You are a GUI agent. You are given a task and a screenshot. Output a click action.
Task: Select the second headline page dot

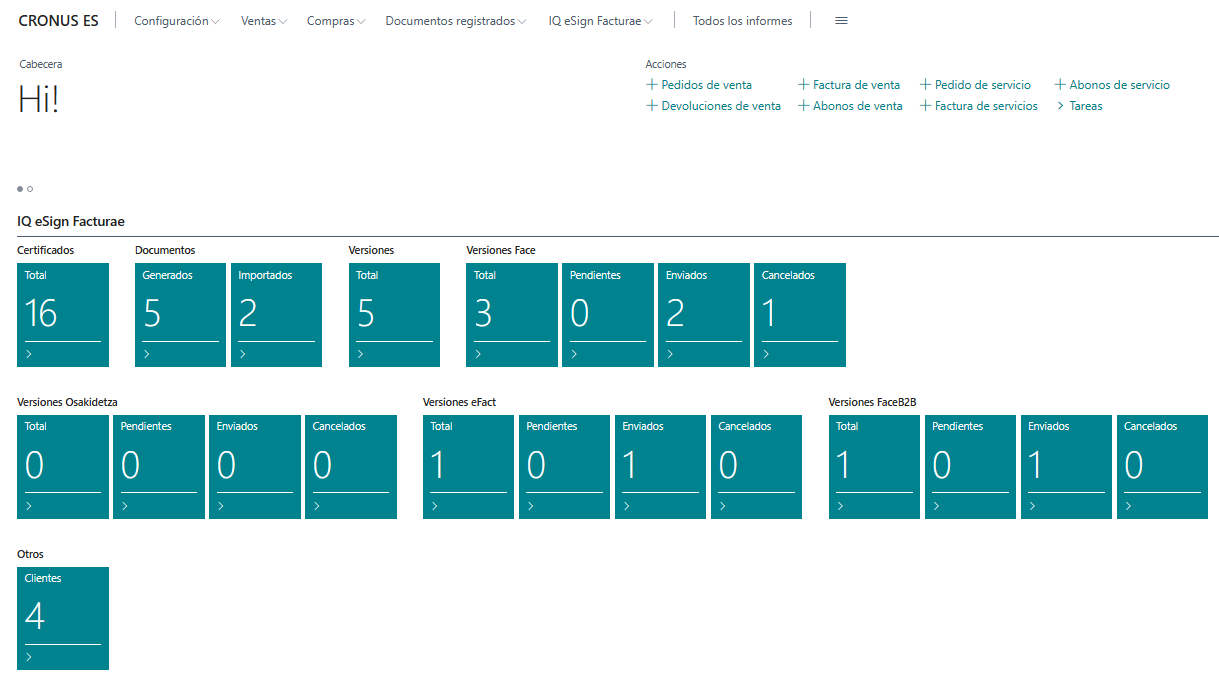coord(31,188)
